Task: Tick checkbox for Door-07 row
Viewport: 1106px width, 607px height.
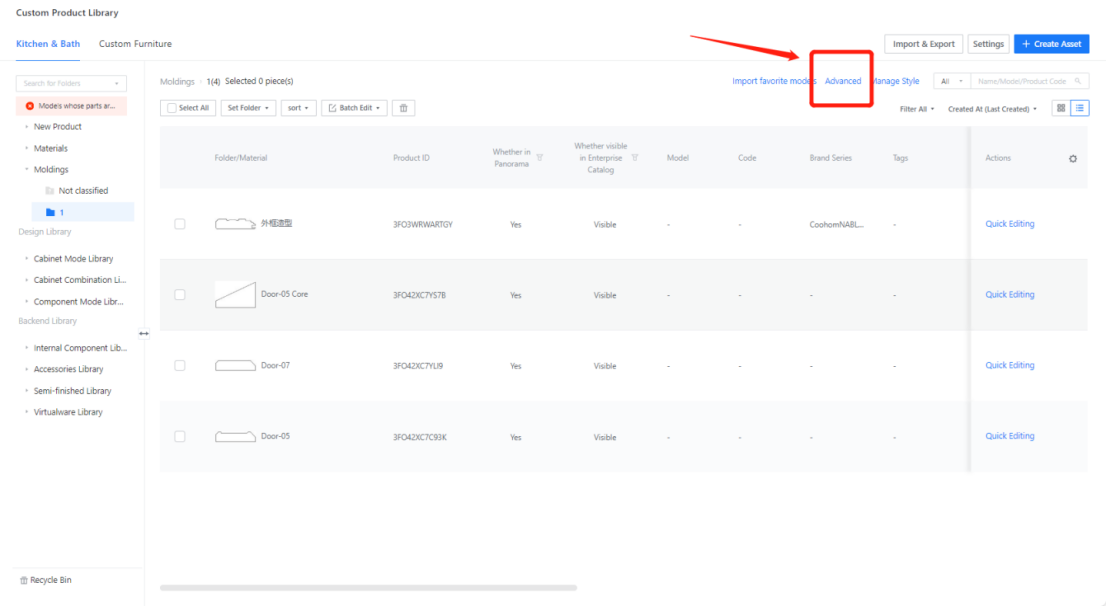Action: pyautogui.click(x=180, y=365)
